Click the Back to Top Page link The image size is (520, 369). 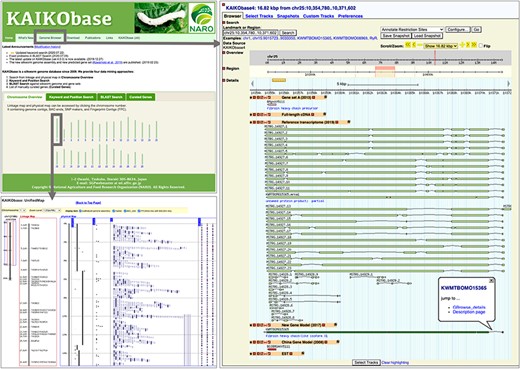click(x=88, y=203)
